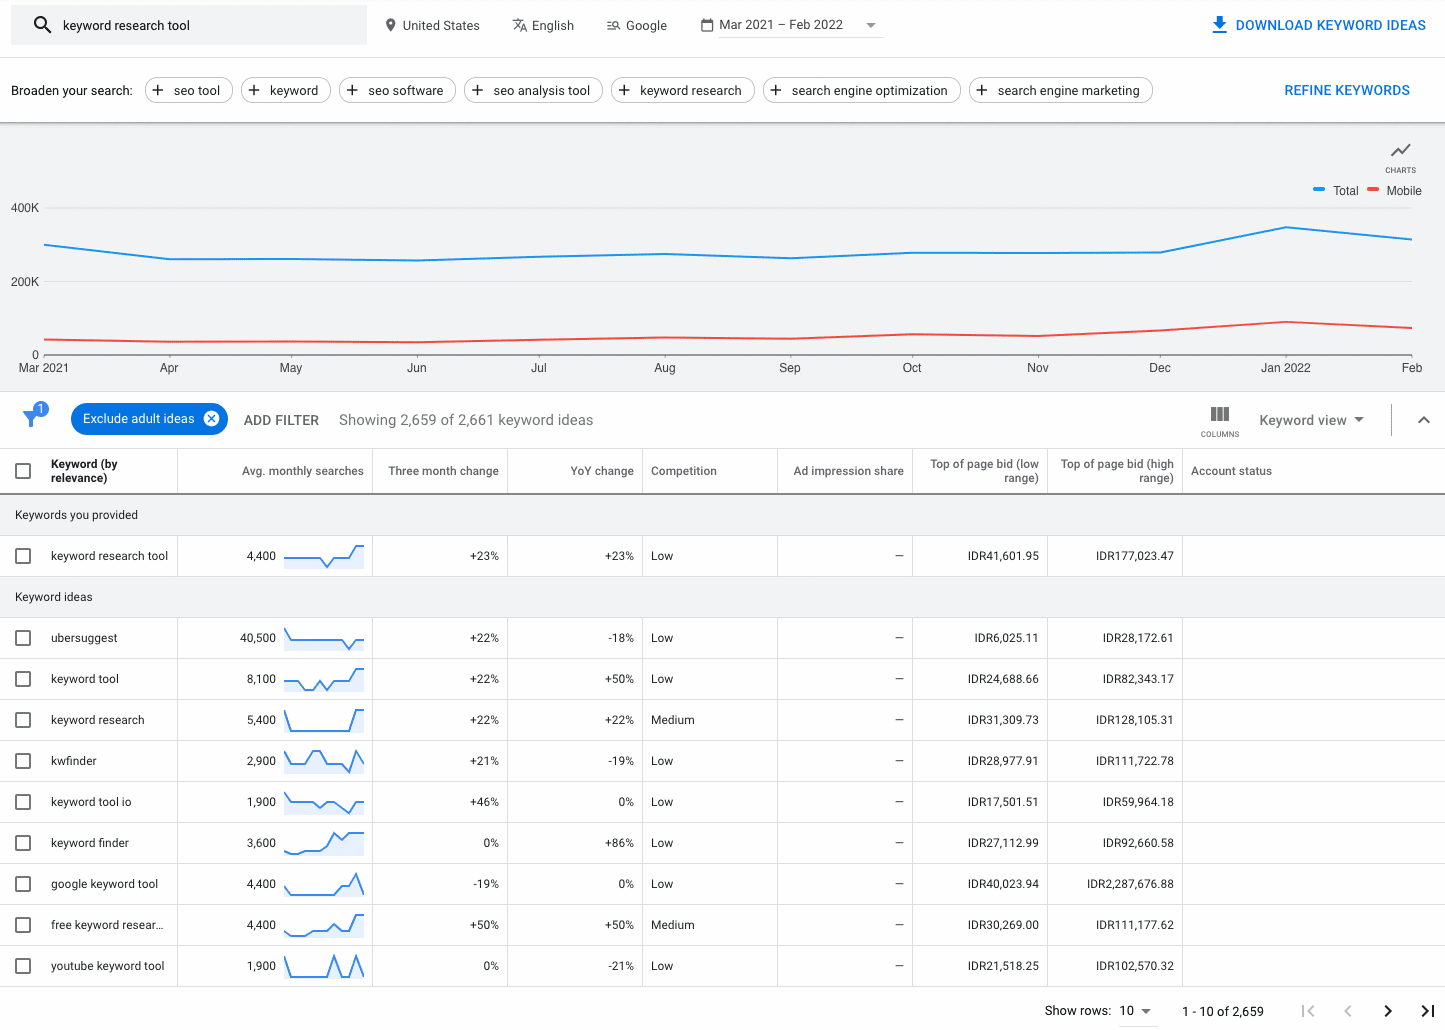Screen dimensions: 1445x1030
Task: Collapse the table panel with the chevron
Action: [x=1424, y=420]
